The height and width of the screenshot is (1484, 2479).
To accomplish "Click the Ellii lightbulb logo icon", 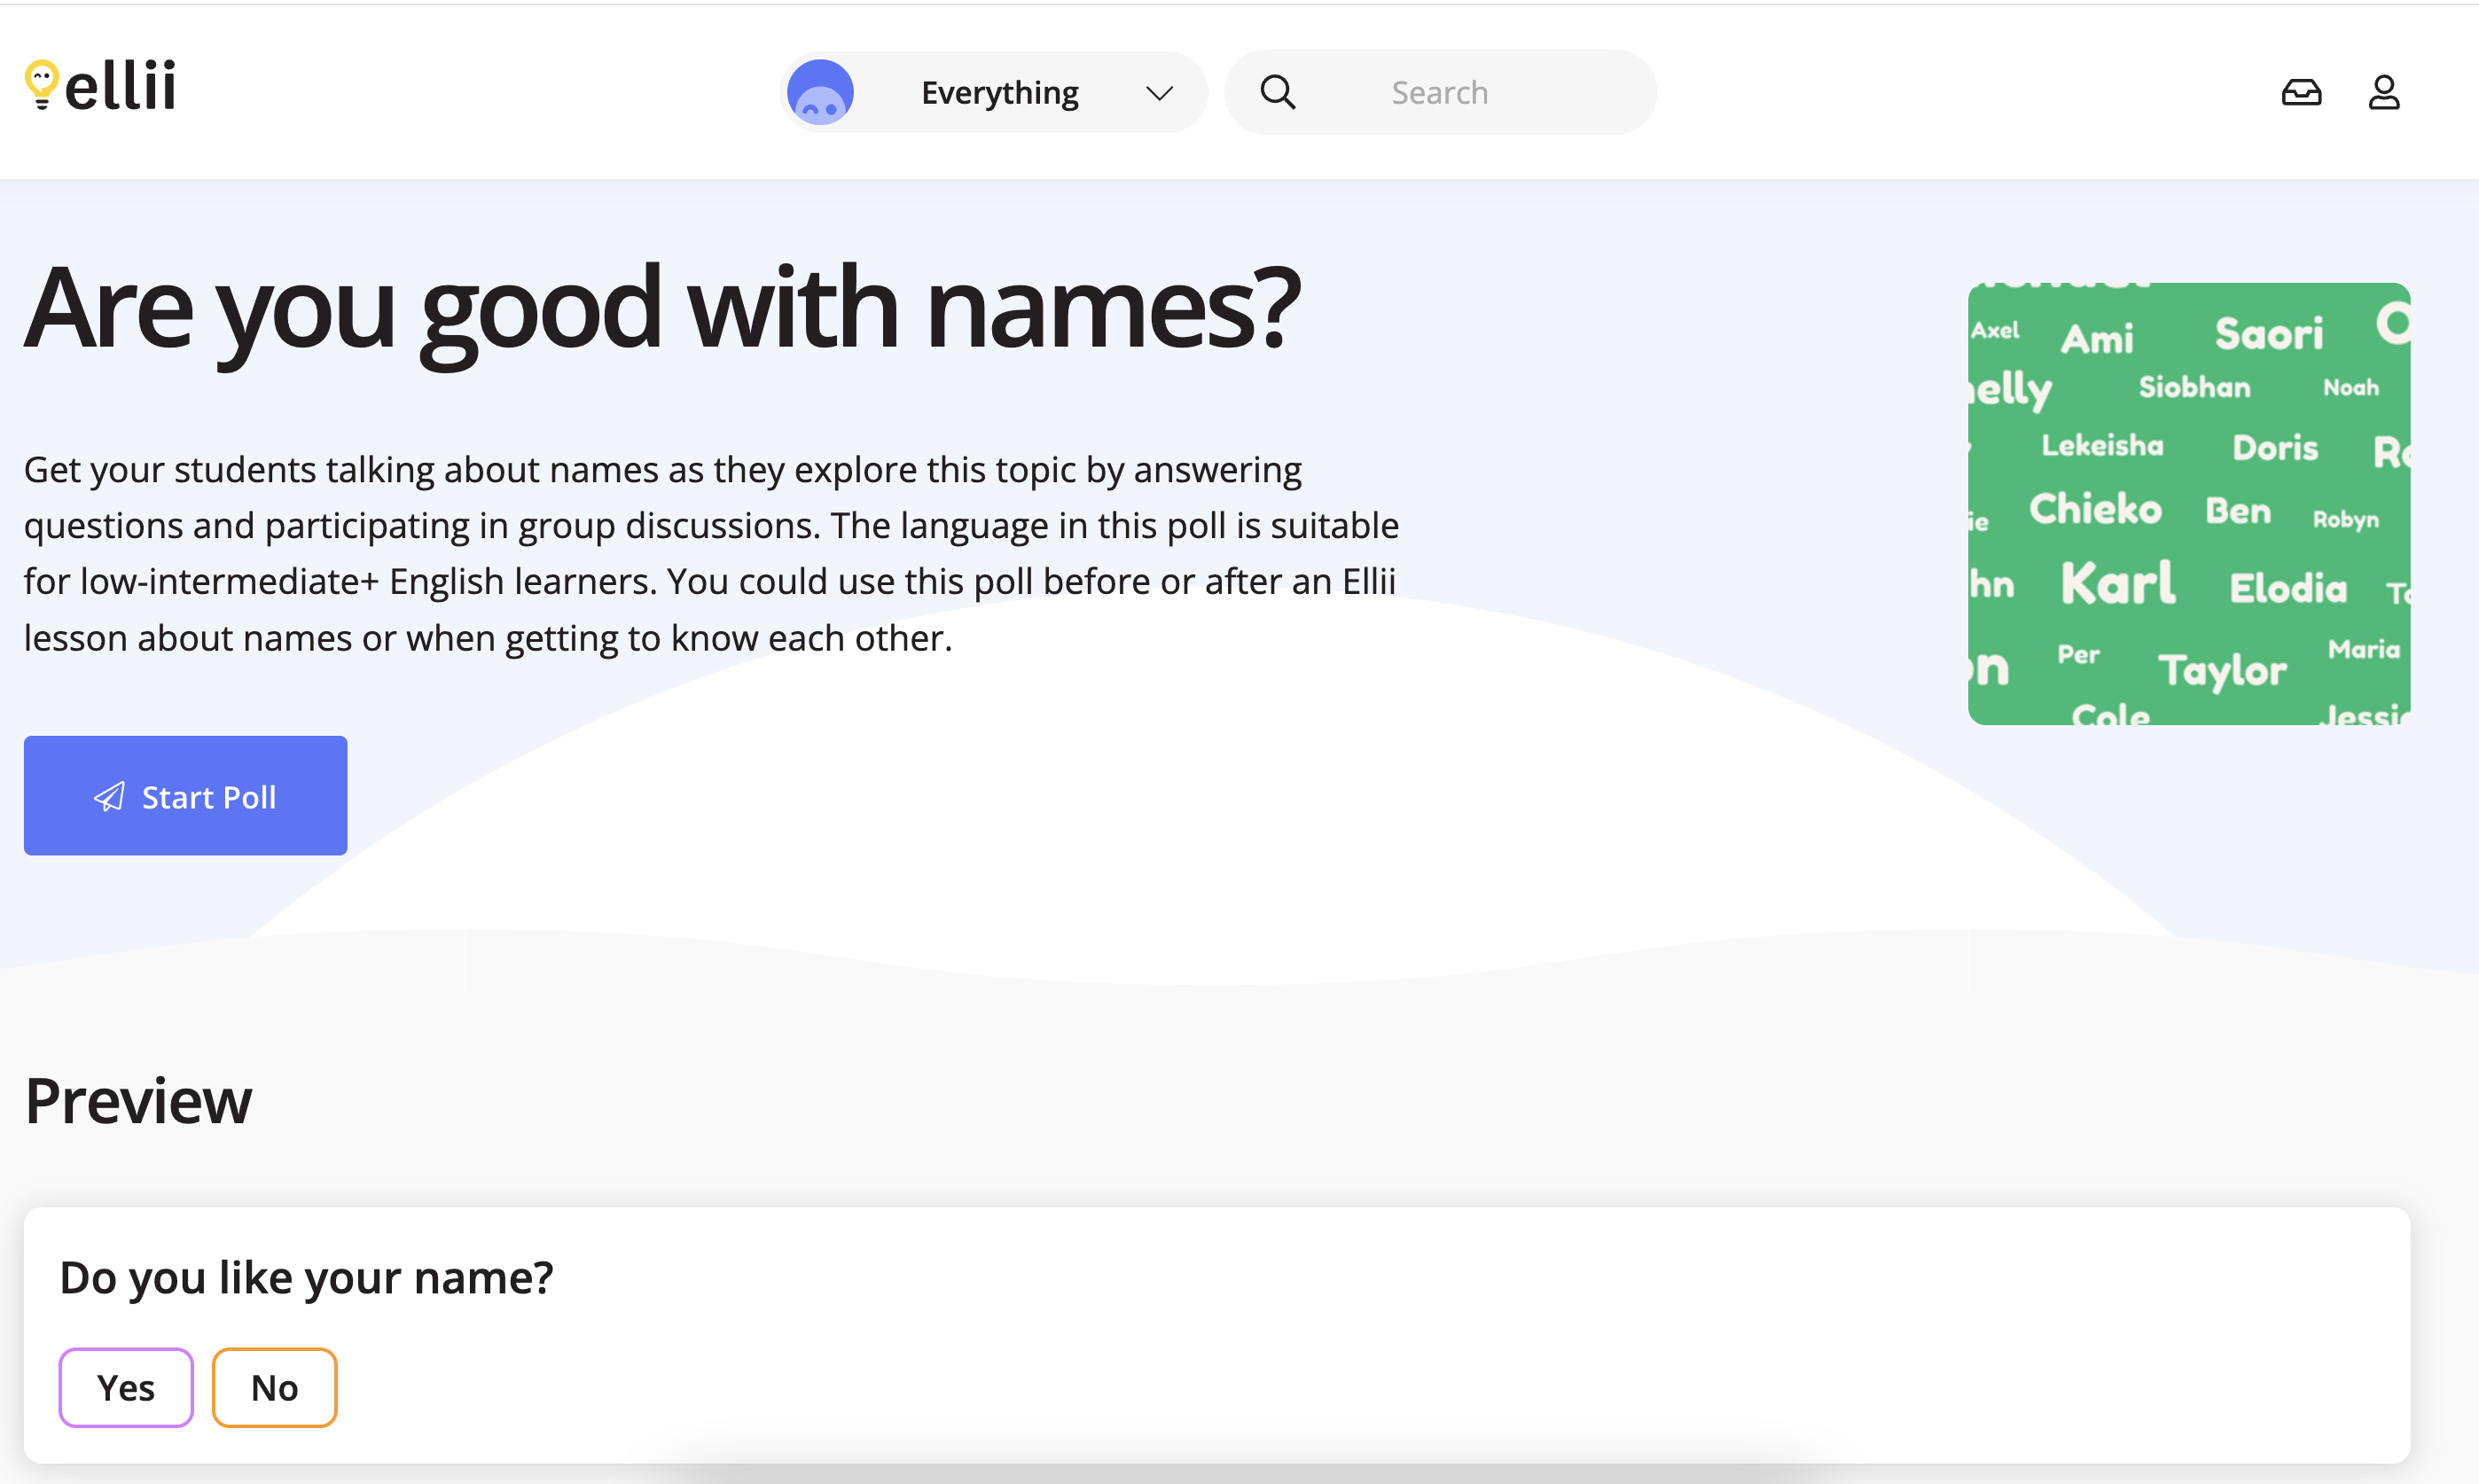I will click(x=40, y=88).
